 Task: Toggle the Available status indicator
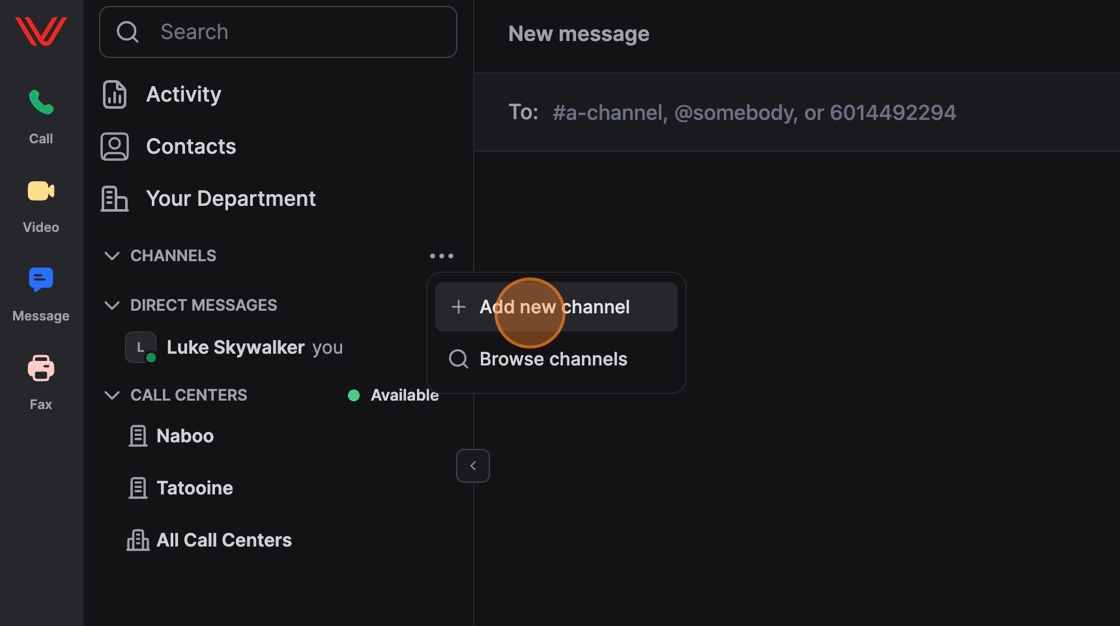(x=393, y=396)
